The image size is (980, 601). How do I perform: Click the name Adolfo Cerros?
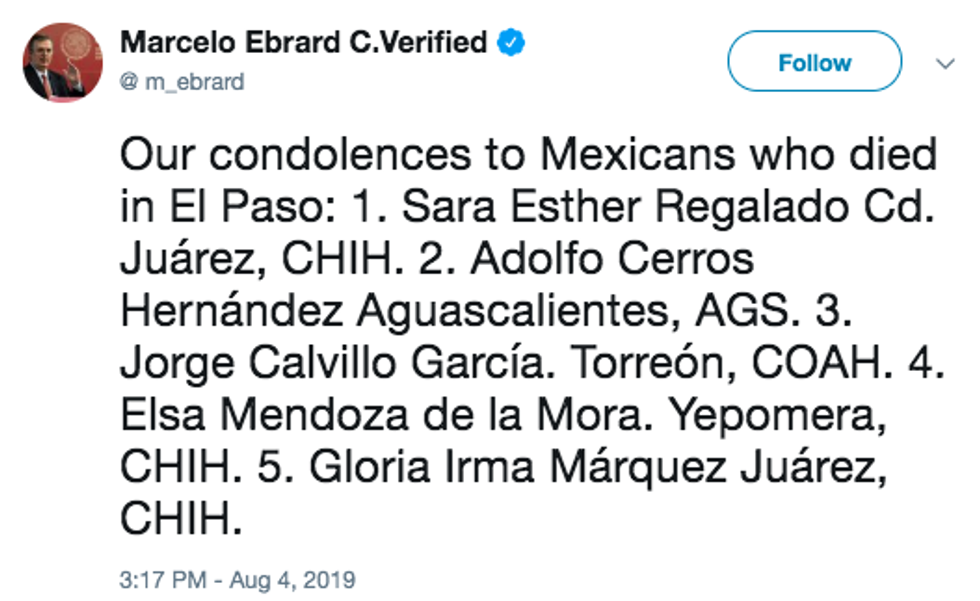[612, 259]
